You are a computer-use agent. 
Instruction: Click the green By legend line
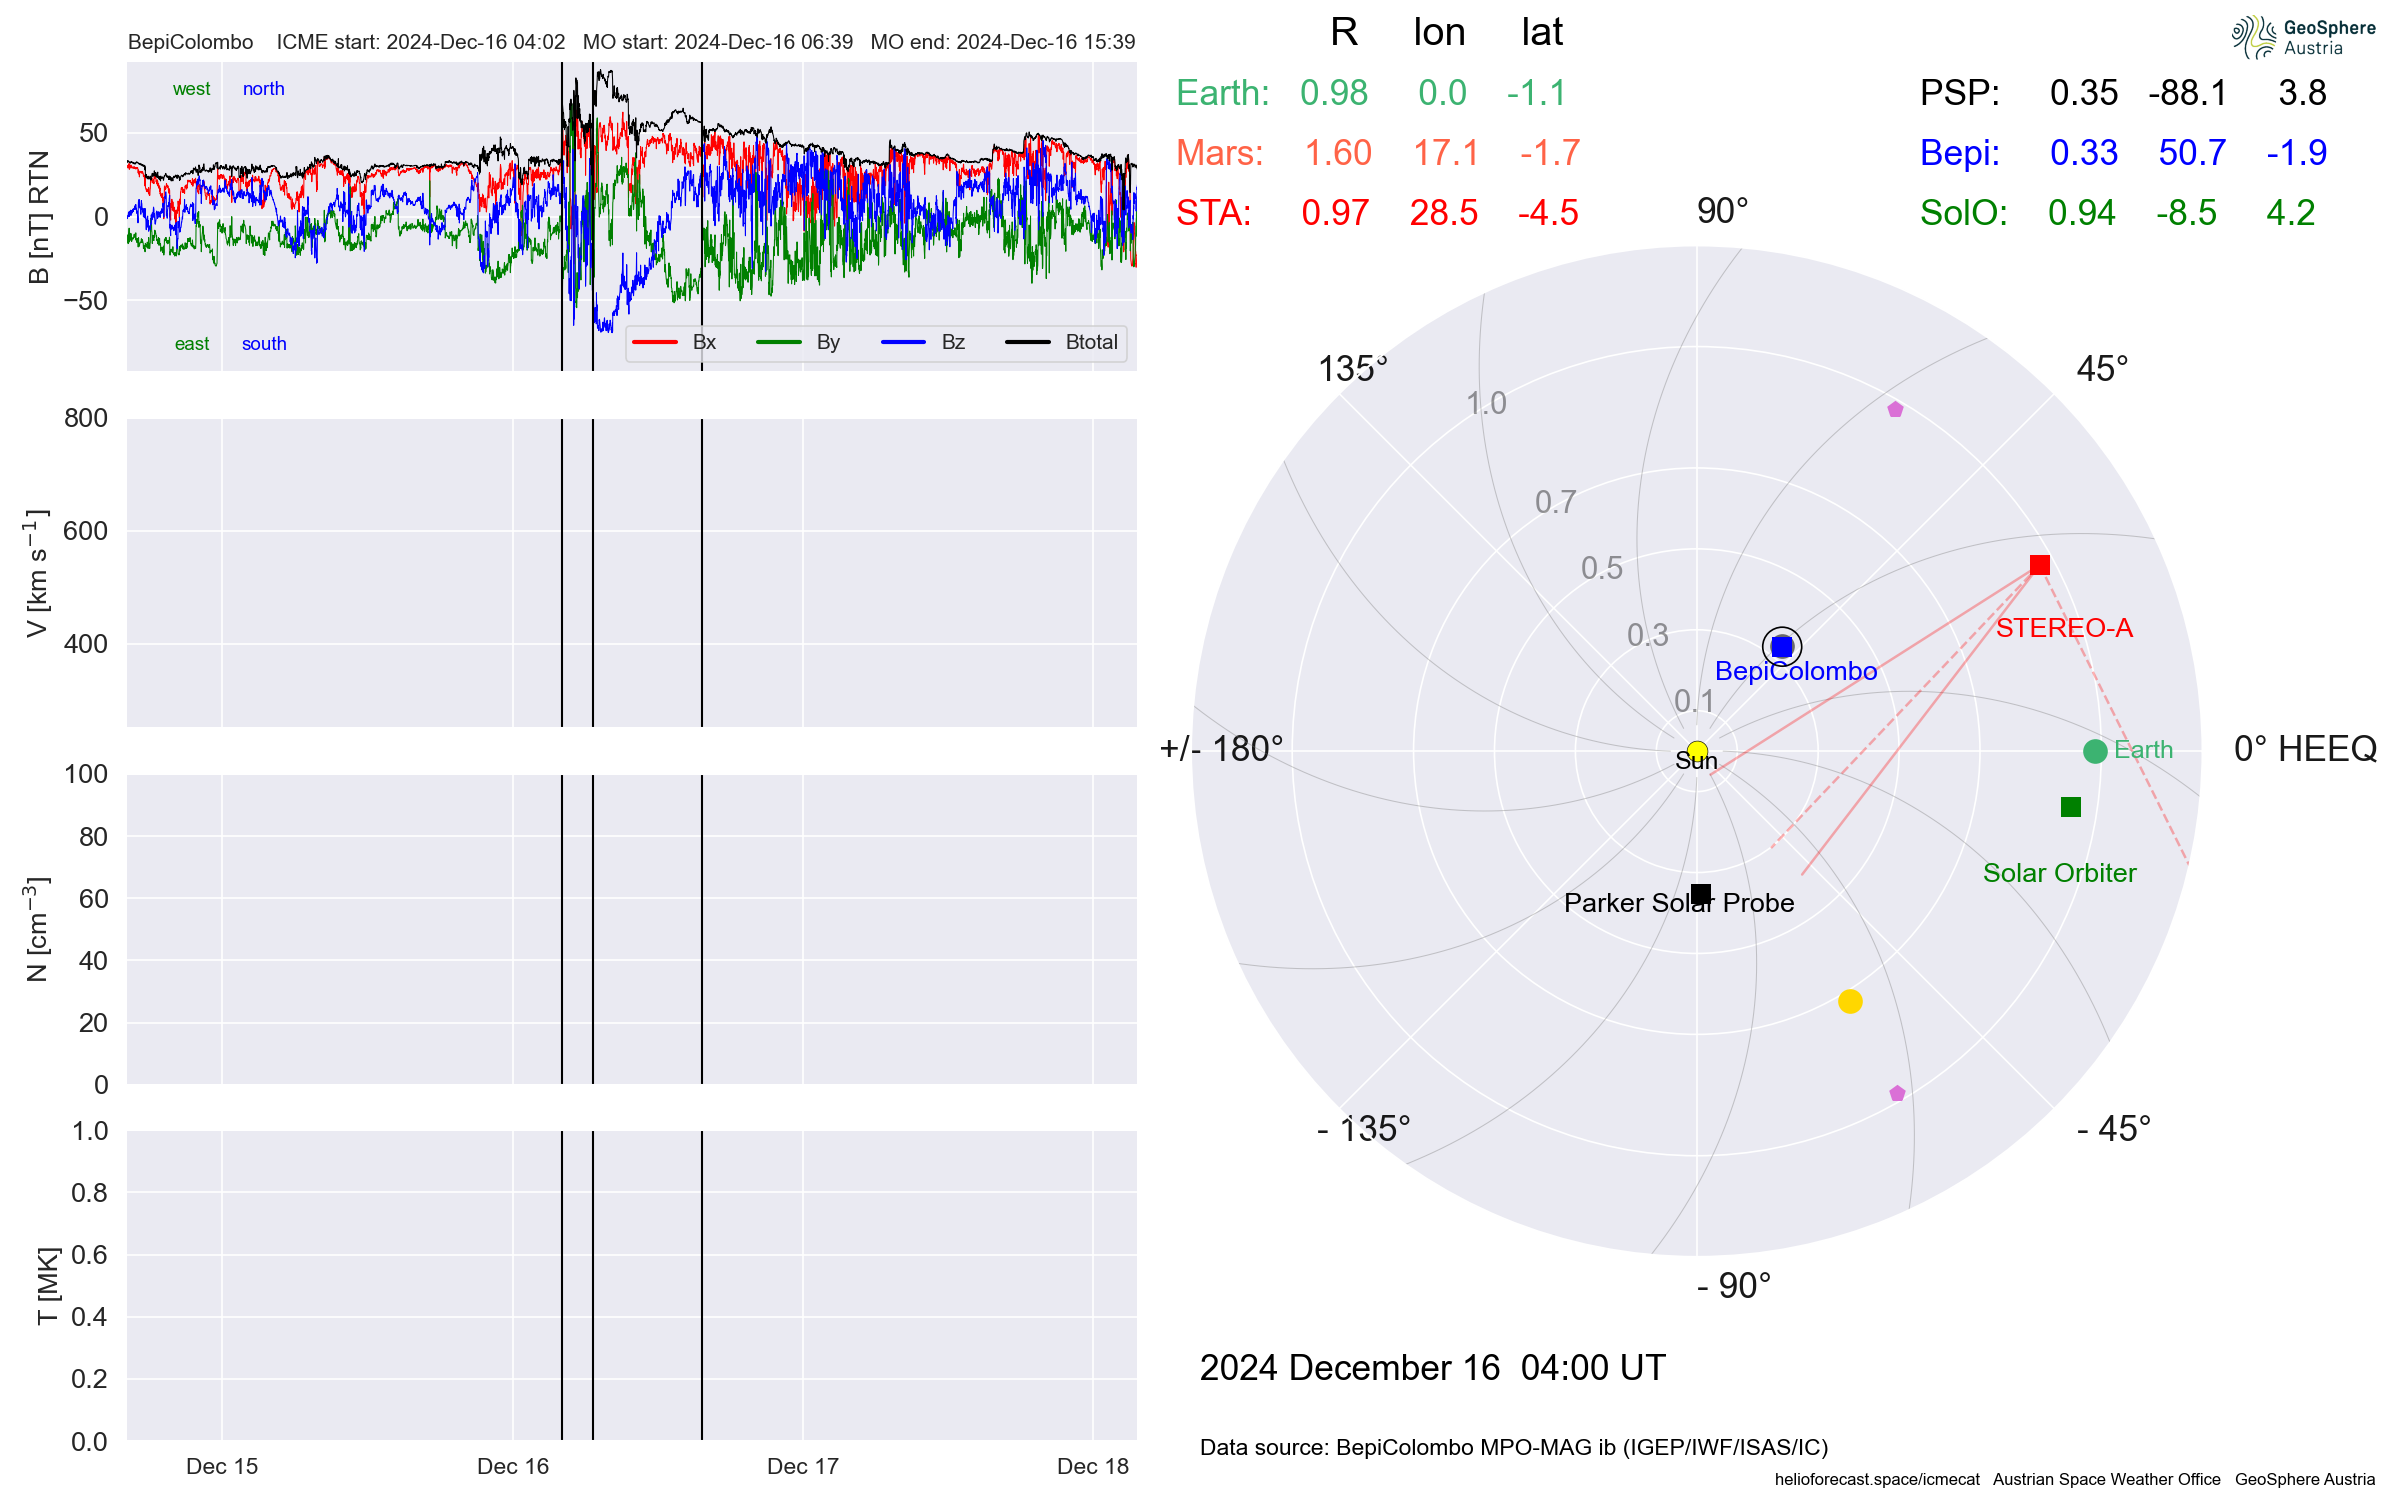[779, 342]
